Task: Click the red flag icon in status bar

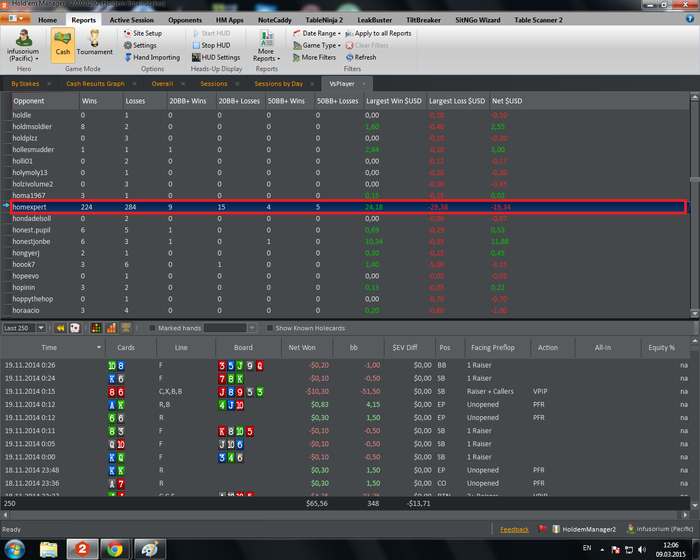Action: pos(542,529)
